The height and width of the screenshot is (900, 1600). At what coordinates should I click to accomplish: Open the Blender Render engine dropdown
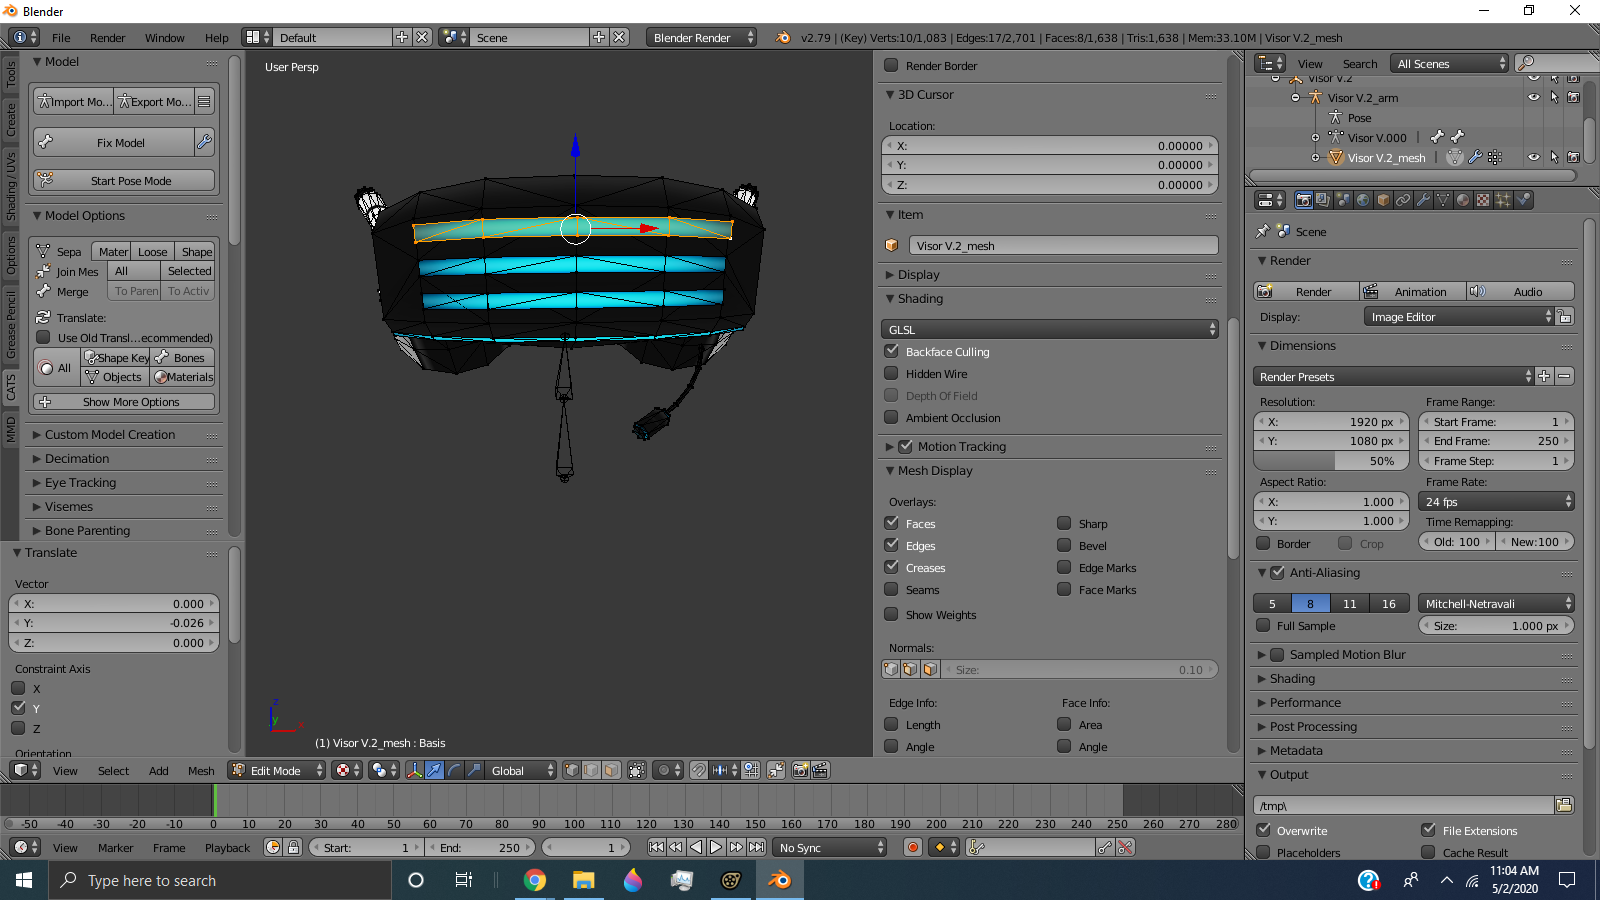tap(701, 37)
